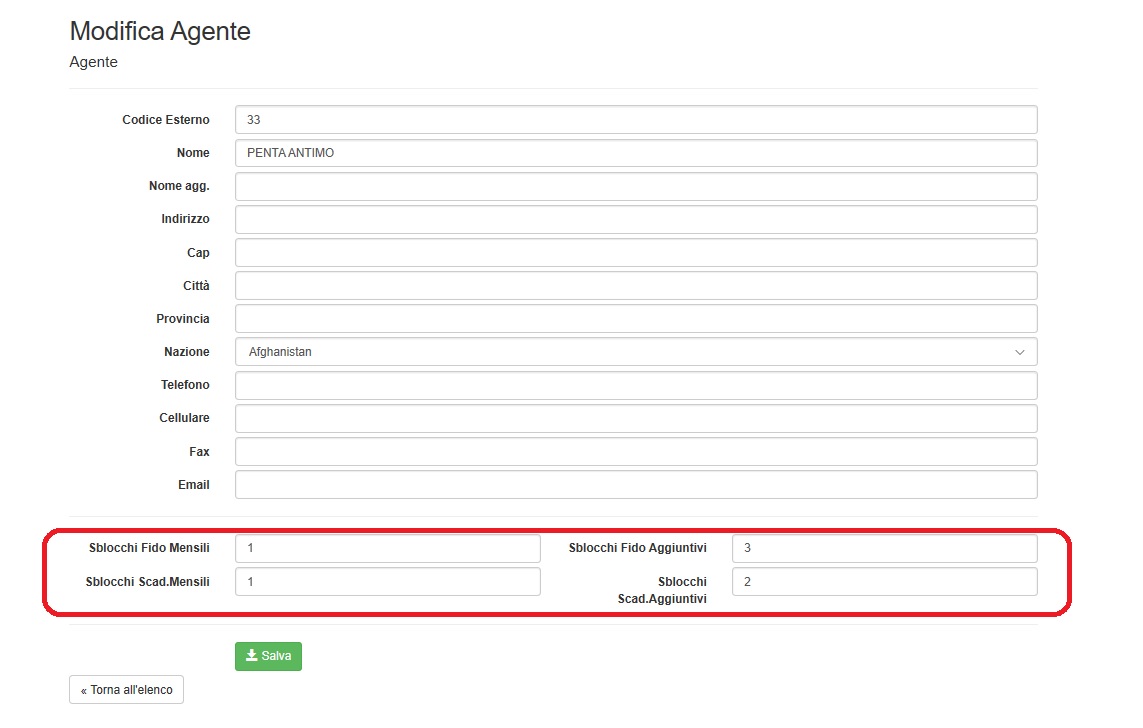The height and width of the screenshot is (728, 1143).
Task: Click the Telefono input field
Action: pos(635,385)
